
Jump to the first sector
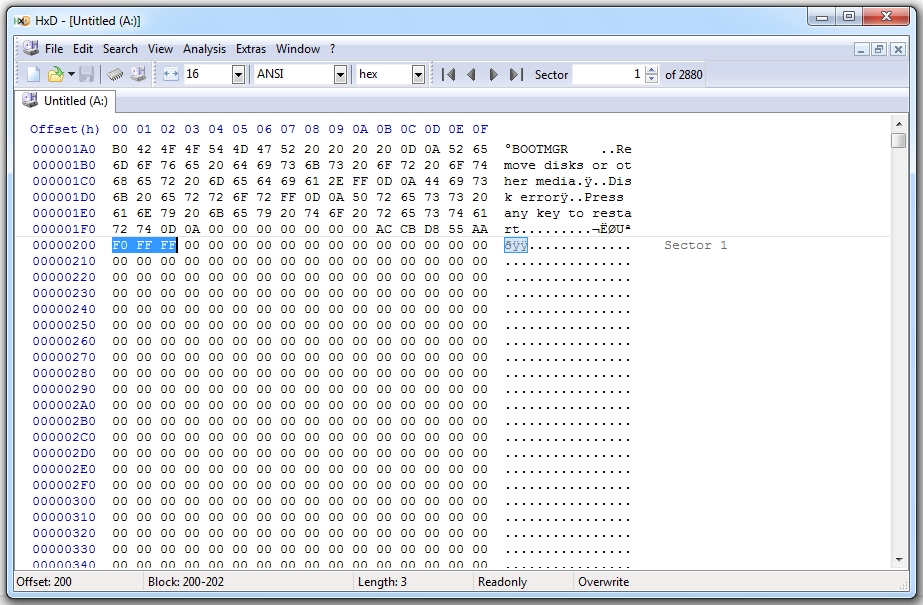pos(449,75)
